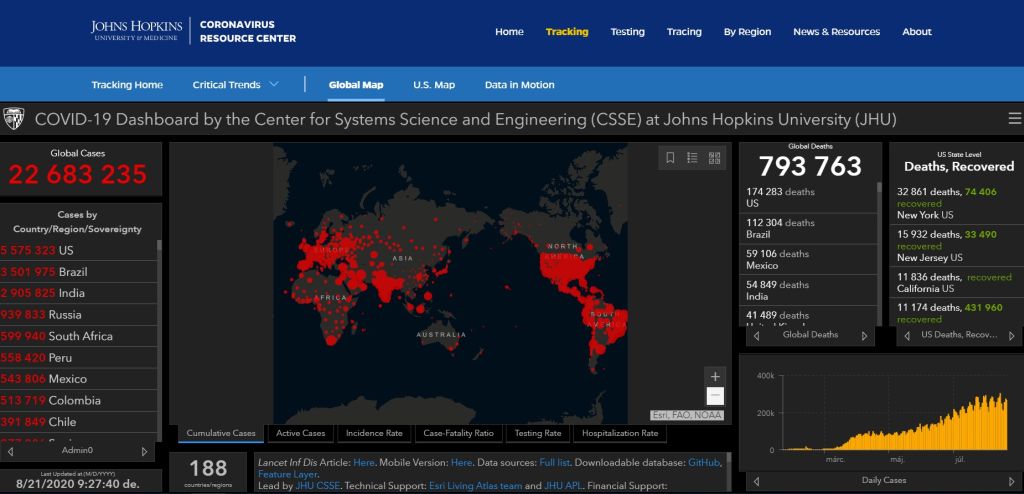Open Esri Living Atlas team link
The image size is (1024, 494).
[x=475, y=486]
